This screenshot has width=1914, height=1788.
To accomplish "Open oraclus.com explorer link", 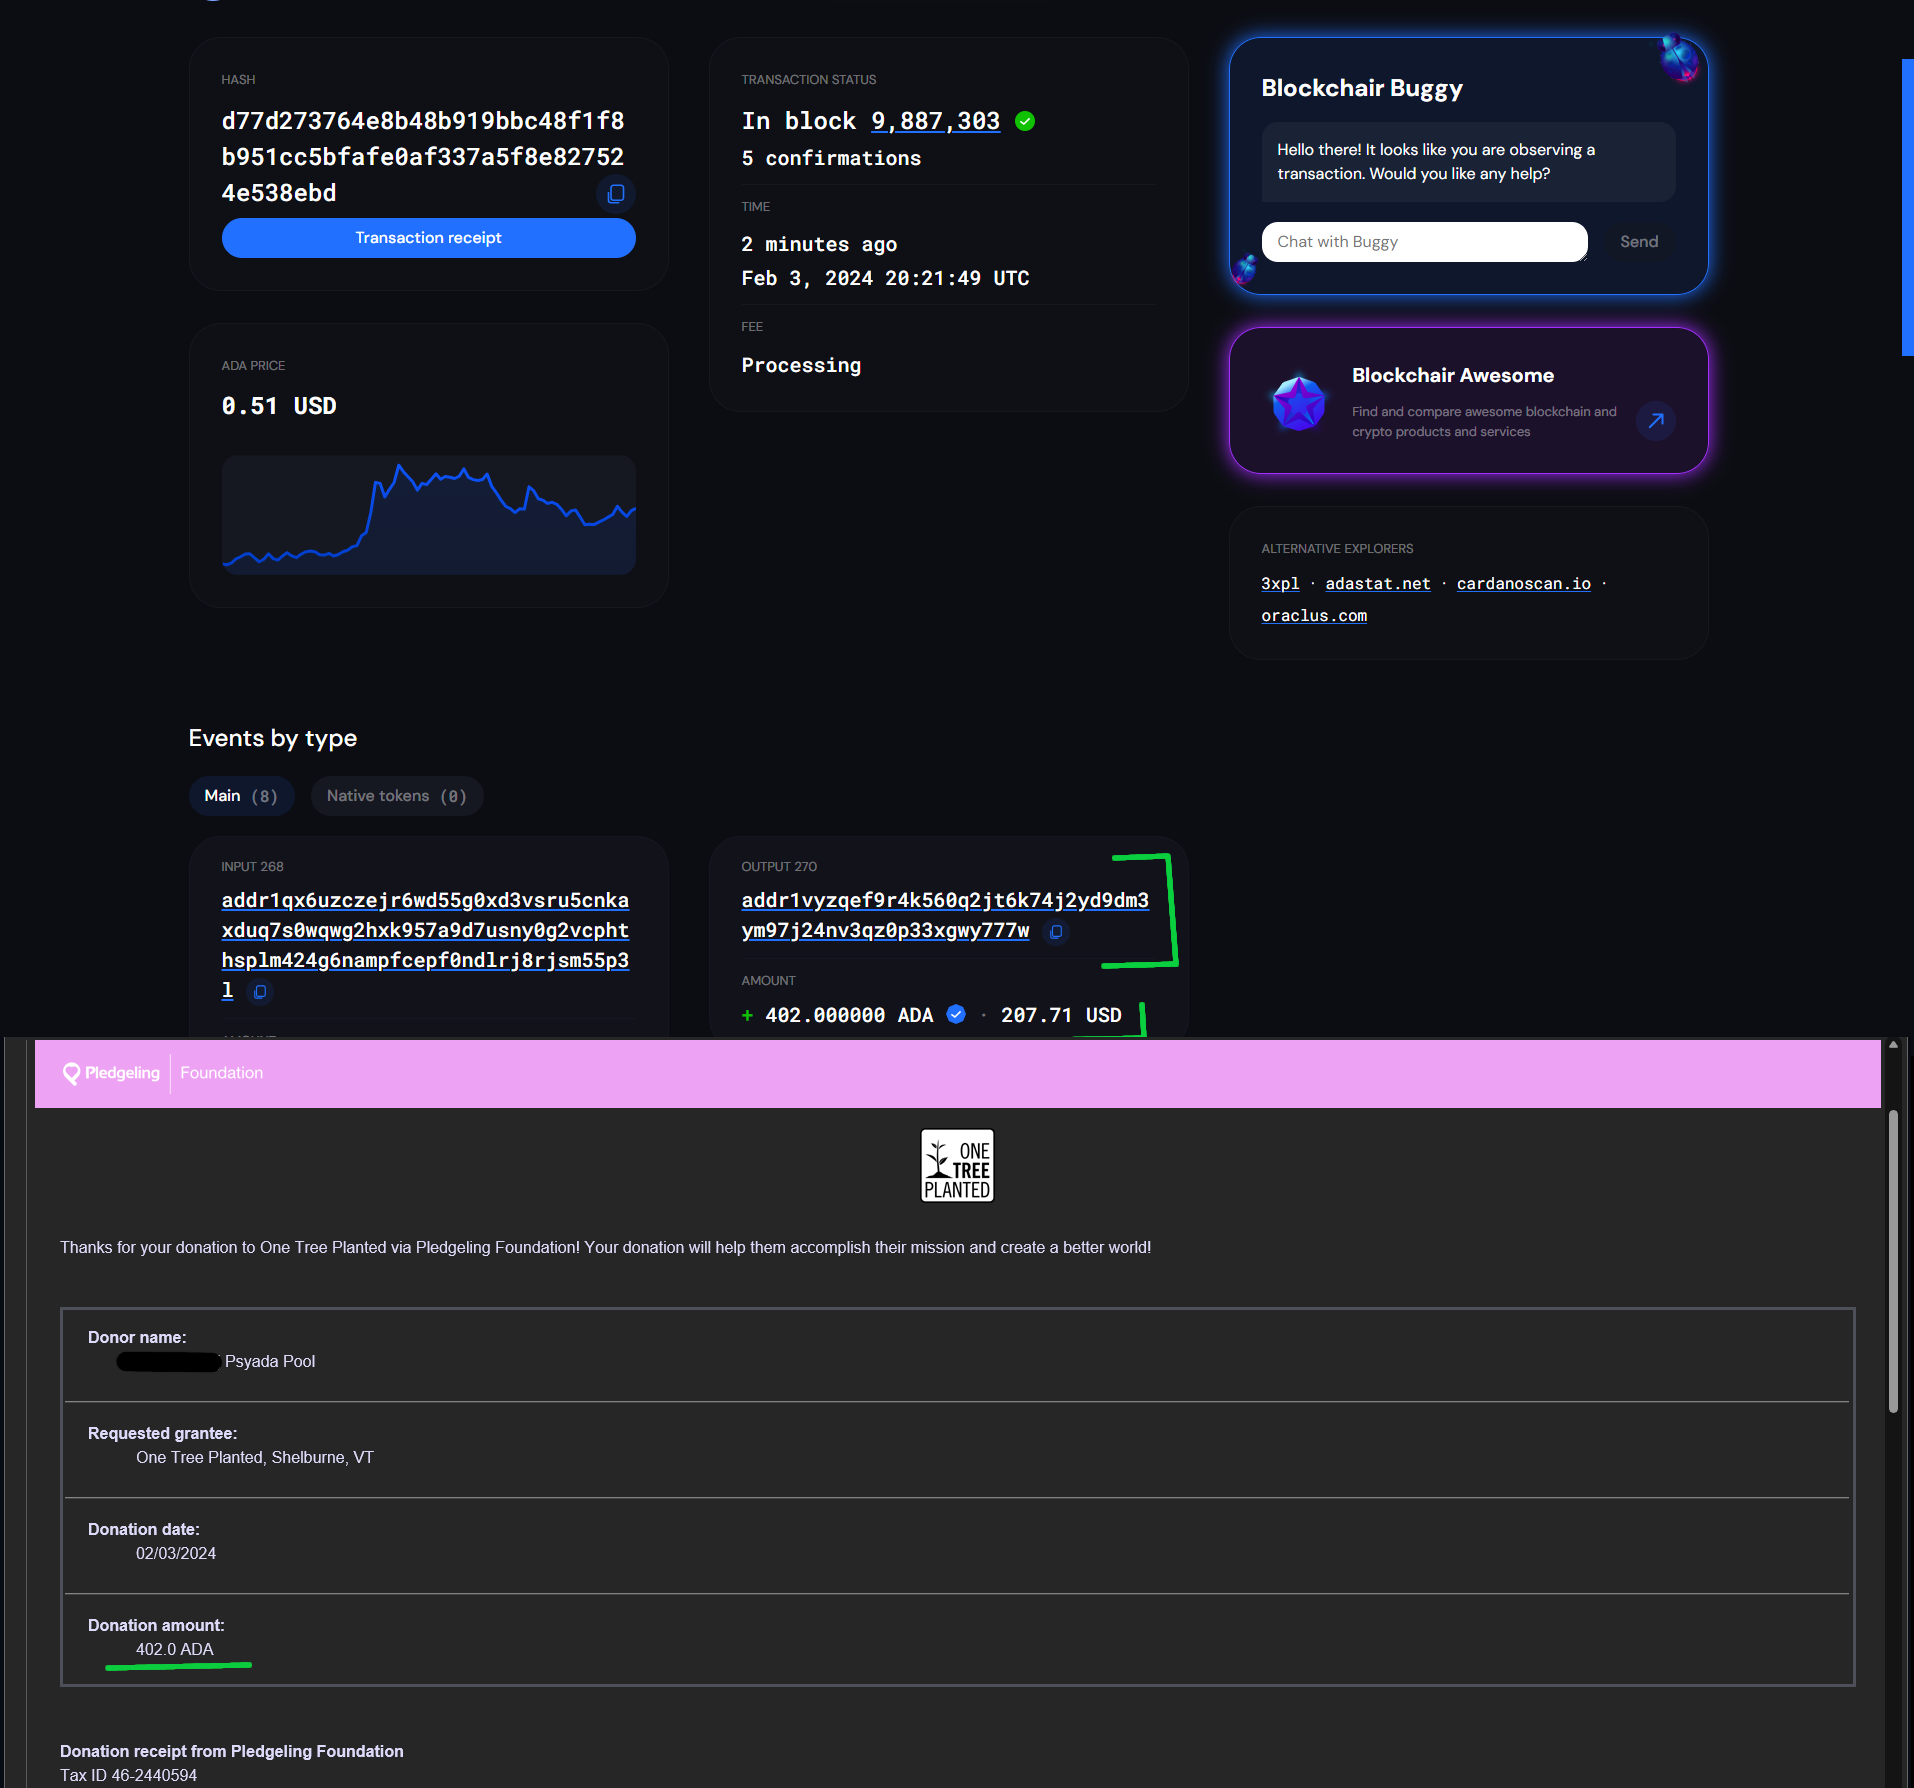I will pyautogui.click(x=1313, y=616).
